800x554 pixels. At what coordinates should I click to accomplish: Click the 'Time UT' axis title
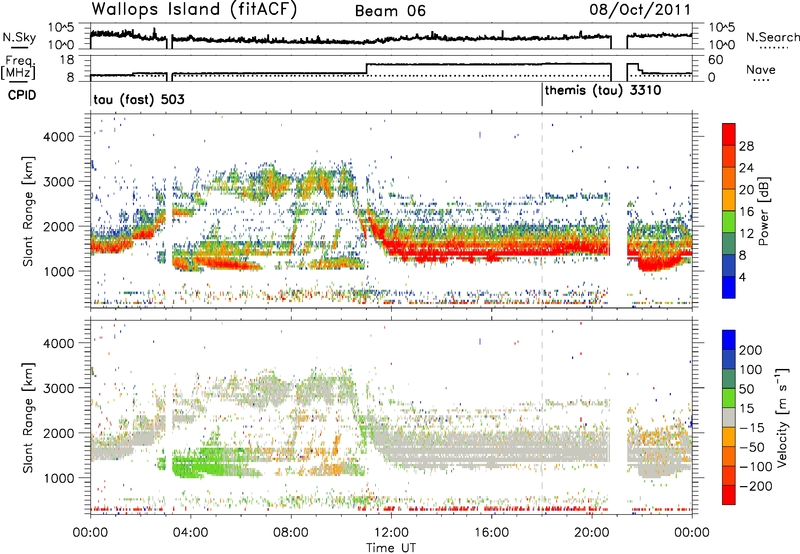[x=391, y=548]
